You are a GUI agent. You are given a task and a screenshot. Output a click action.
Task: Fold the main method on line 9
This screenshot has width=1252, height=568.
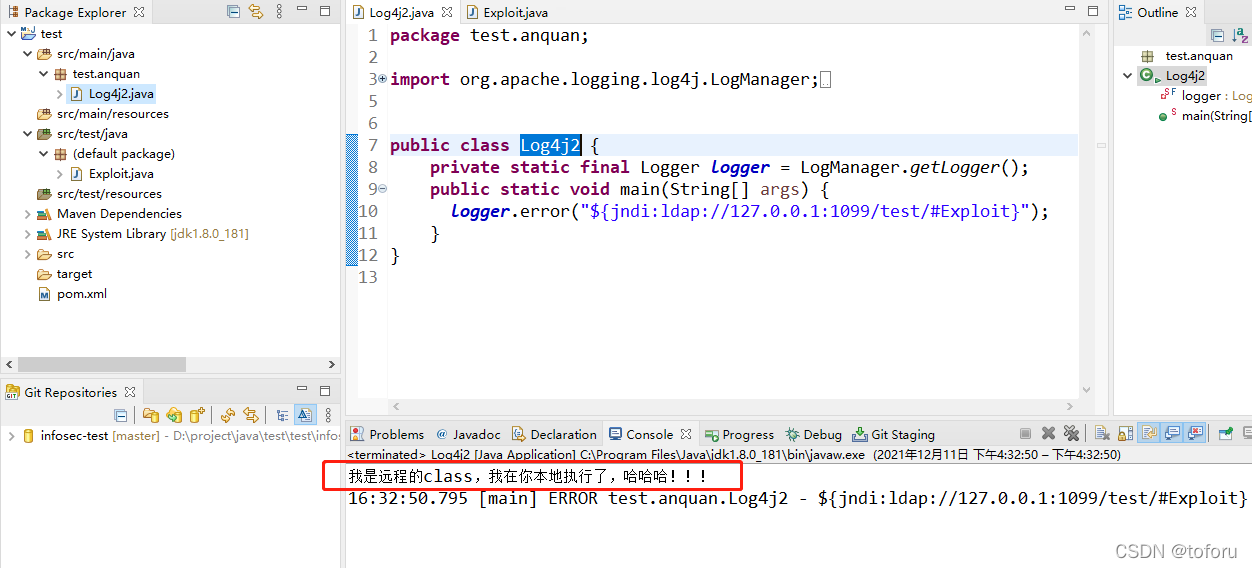(382, 189)
